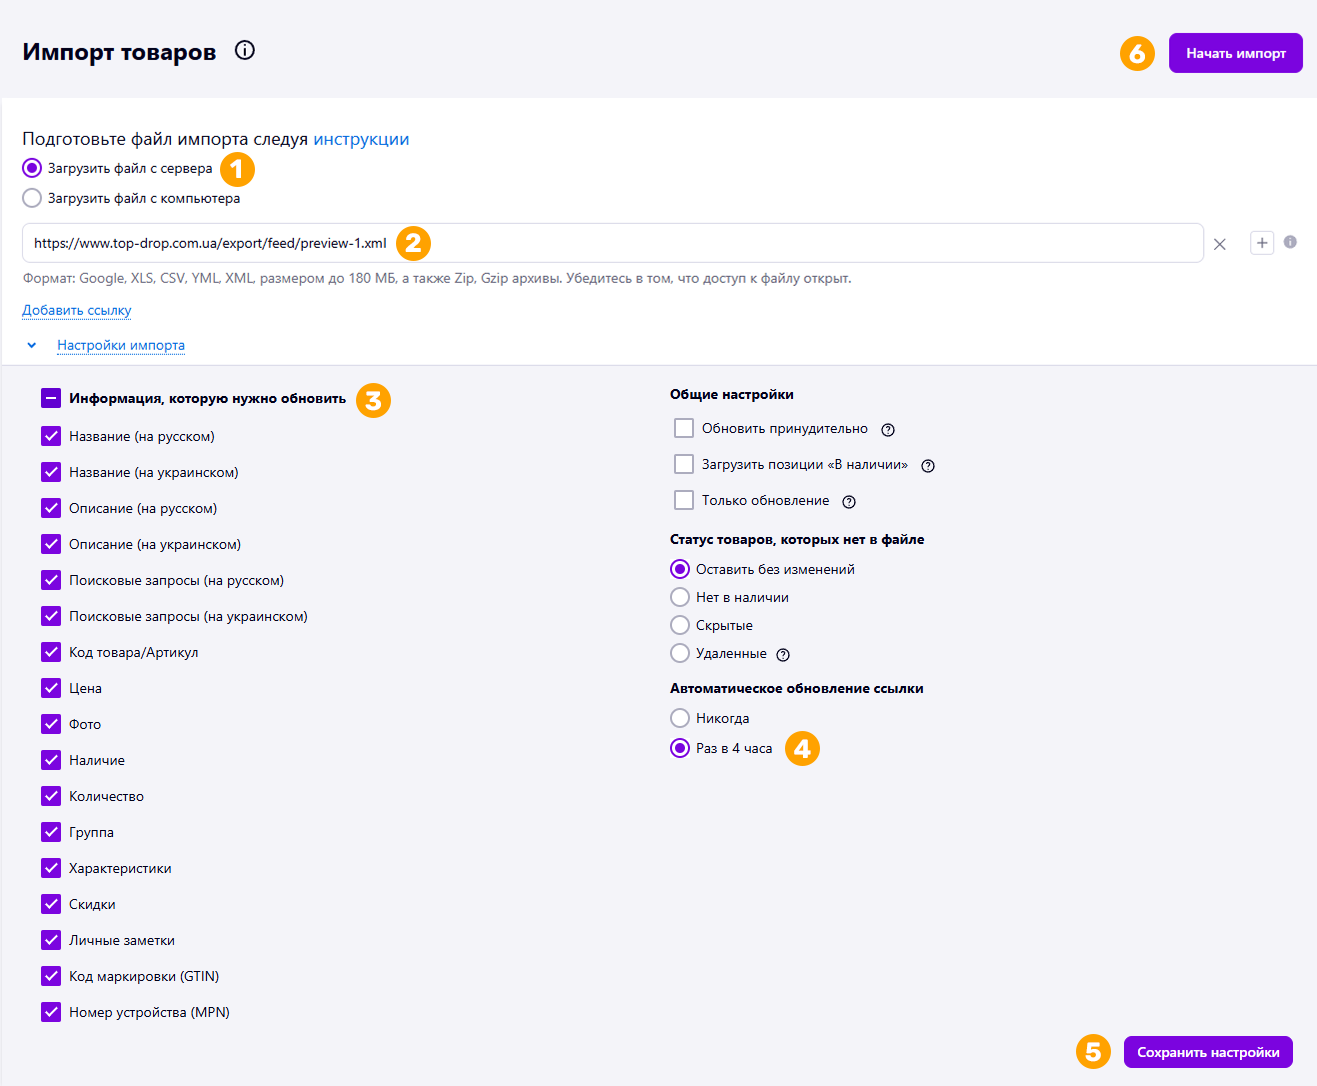
Task: Click the Начать импорт button
Action: (x=1236, y=53)
